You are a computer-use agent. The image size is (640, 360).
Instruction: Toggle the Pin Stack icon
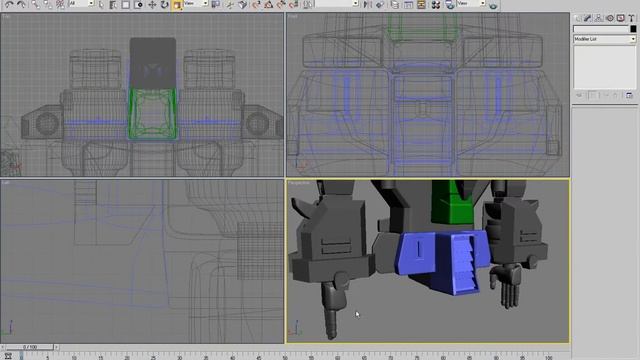(579, 95)
